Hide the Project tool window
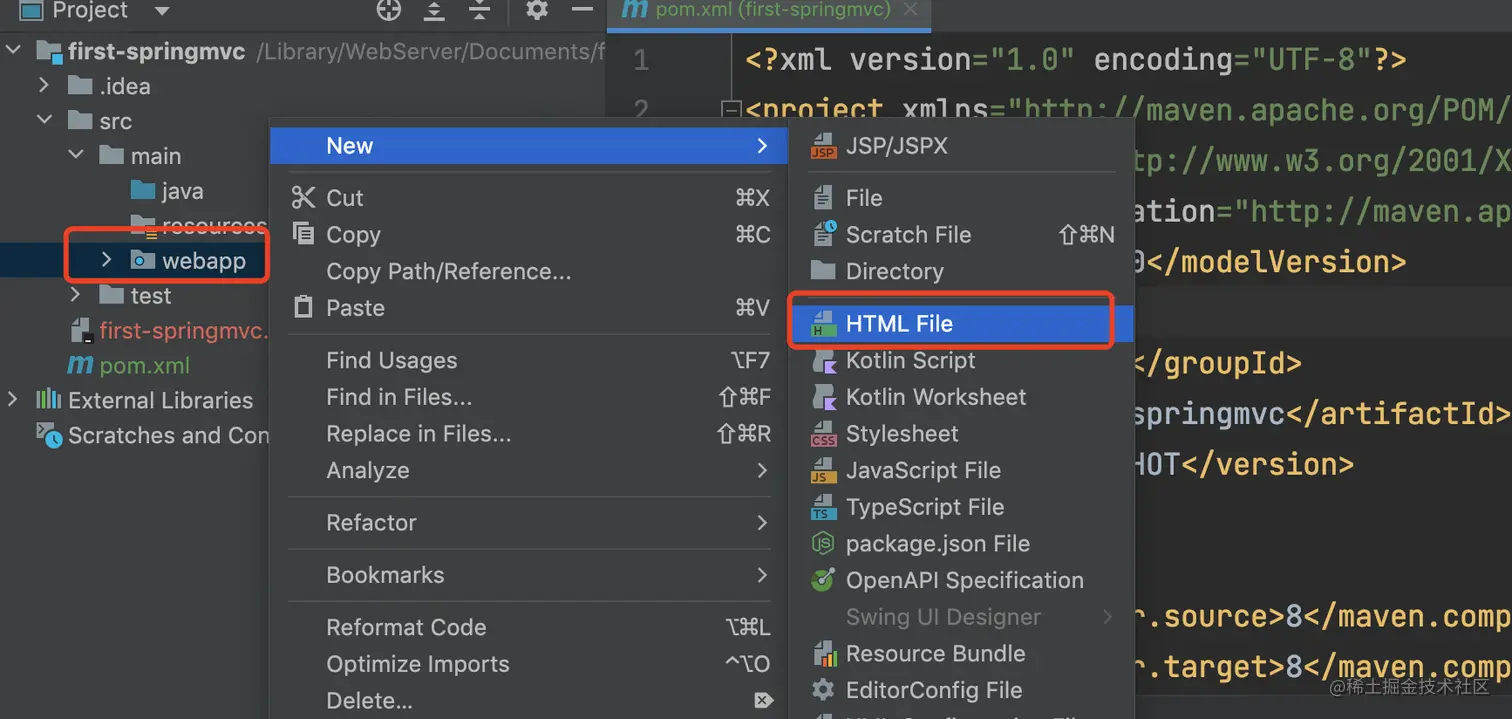This screenshot has width=1512, height=719. (582, 11)
